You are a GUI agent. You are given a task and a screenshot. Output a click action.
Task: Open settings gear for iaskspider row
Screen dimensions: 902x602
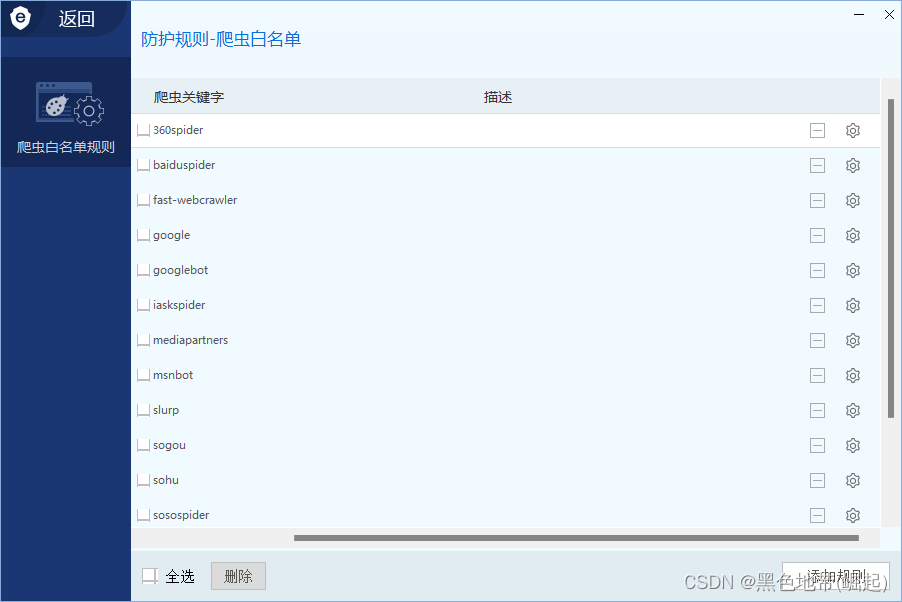pos(853,306)
